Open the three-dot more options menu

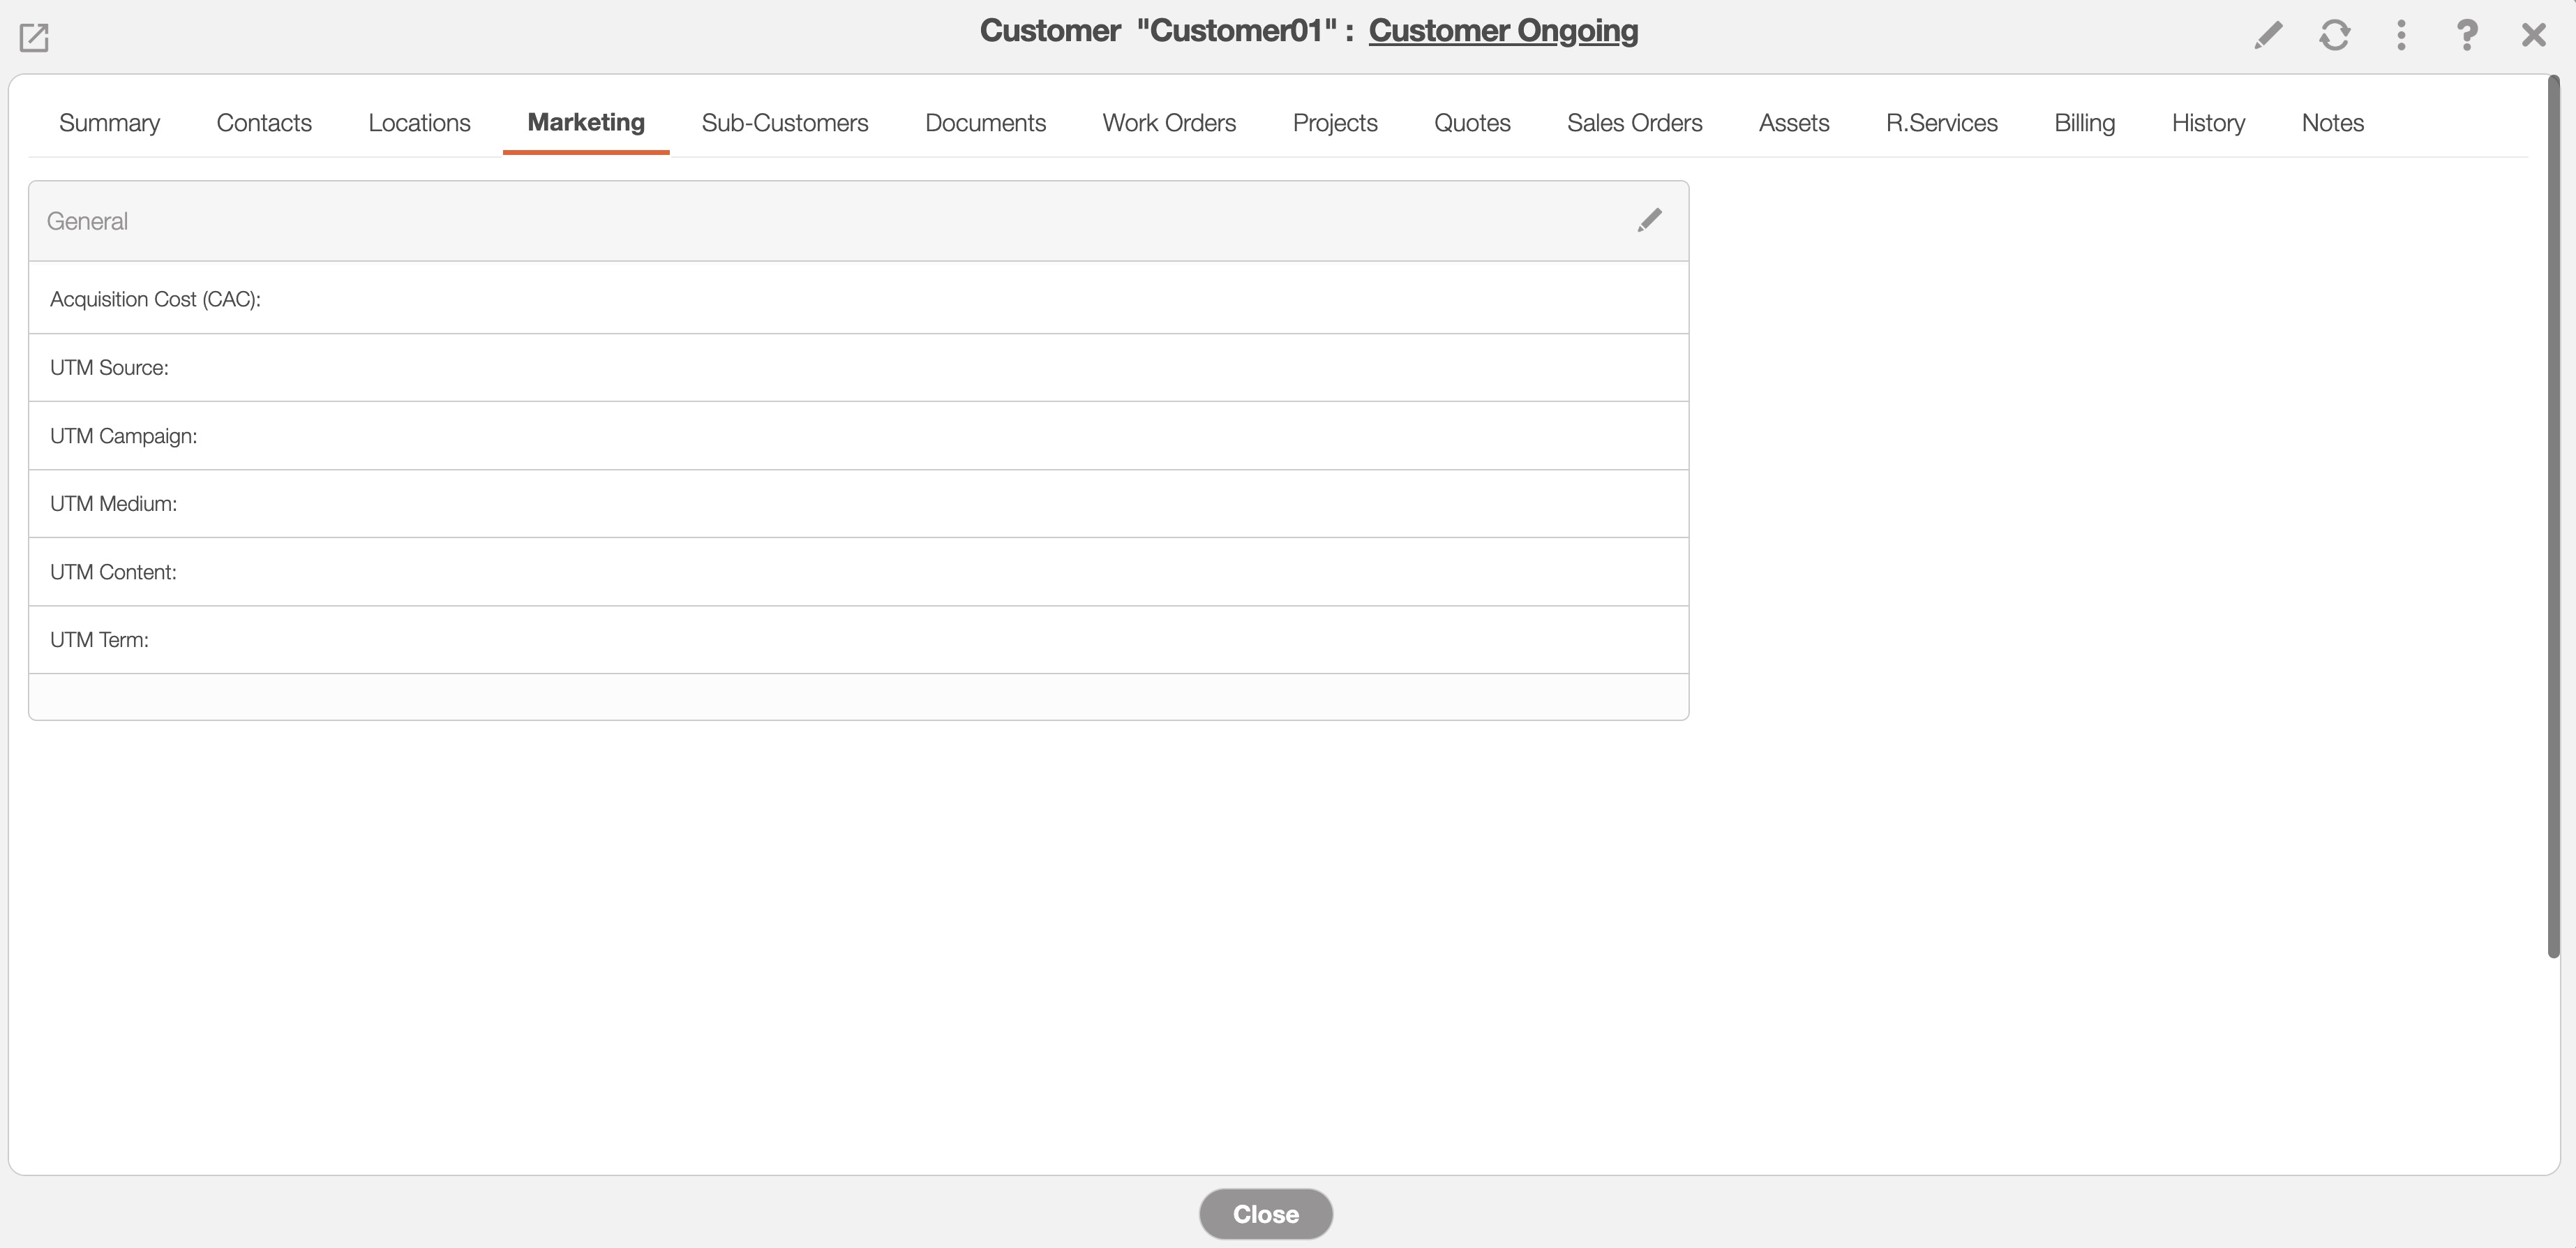click(x=2401, y=36)
